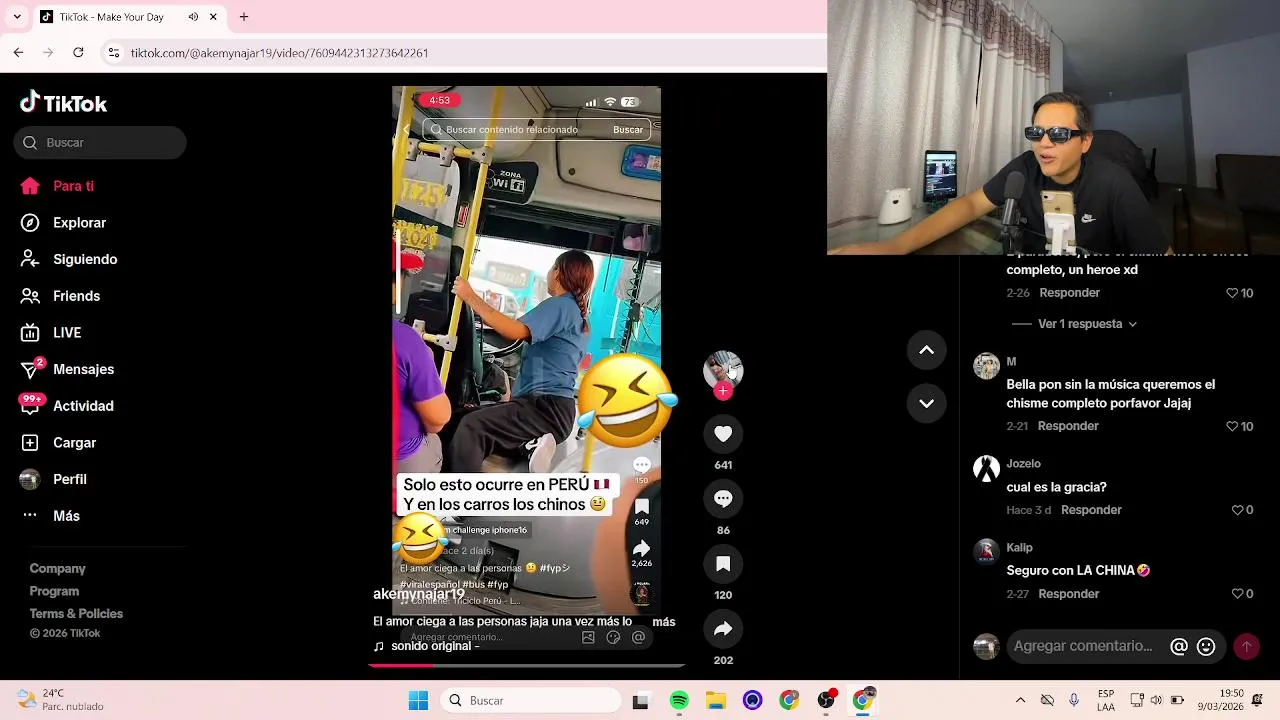This screenshot has height=720, width=1280.
Task: Go to the Siguiendo feed
Action: click(69, 259)
